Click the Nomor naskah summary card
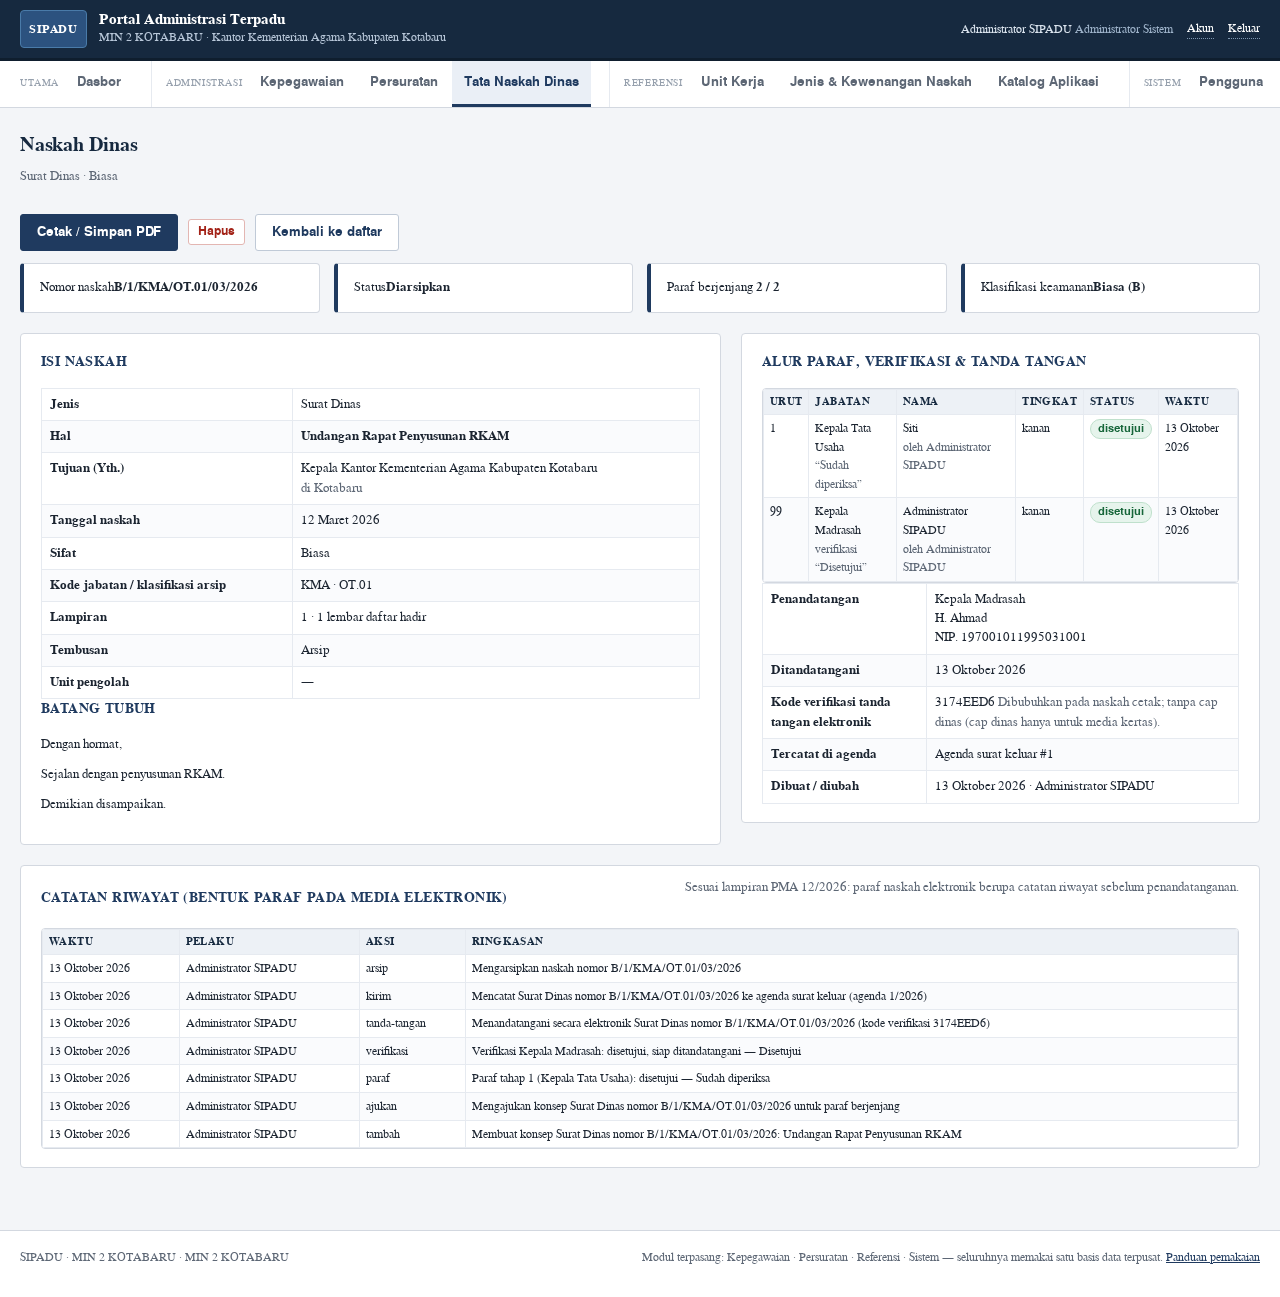The width and height of the screenshot is (1280, 1297). tap(170, 288)
